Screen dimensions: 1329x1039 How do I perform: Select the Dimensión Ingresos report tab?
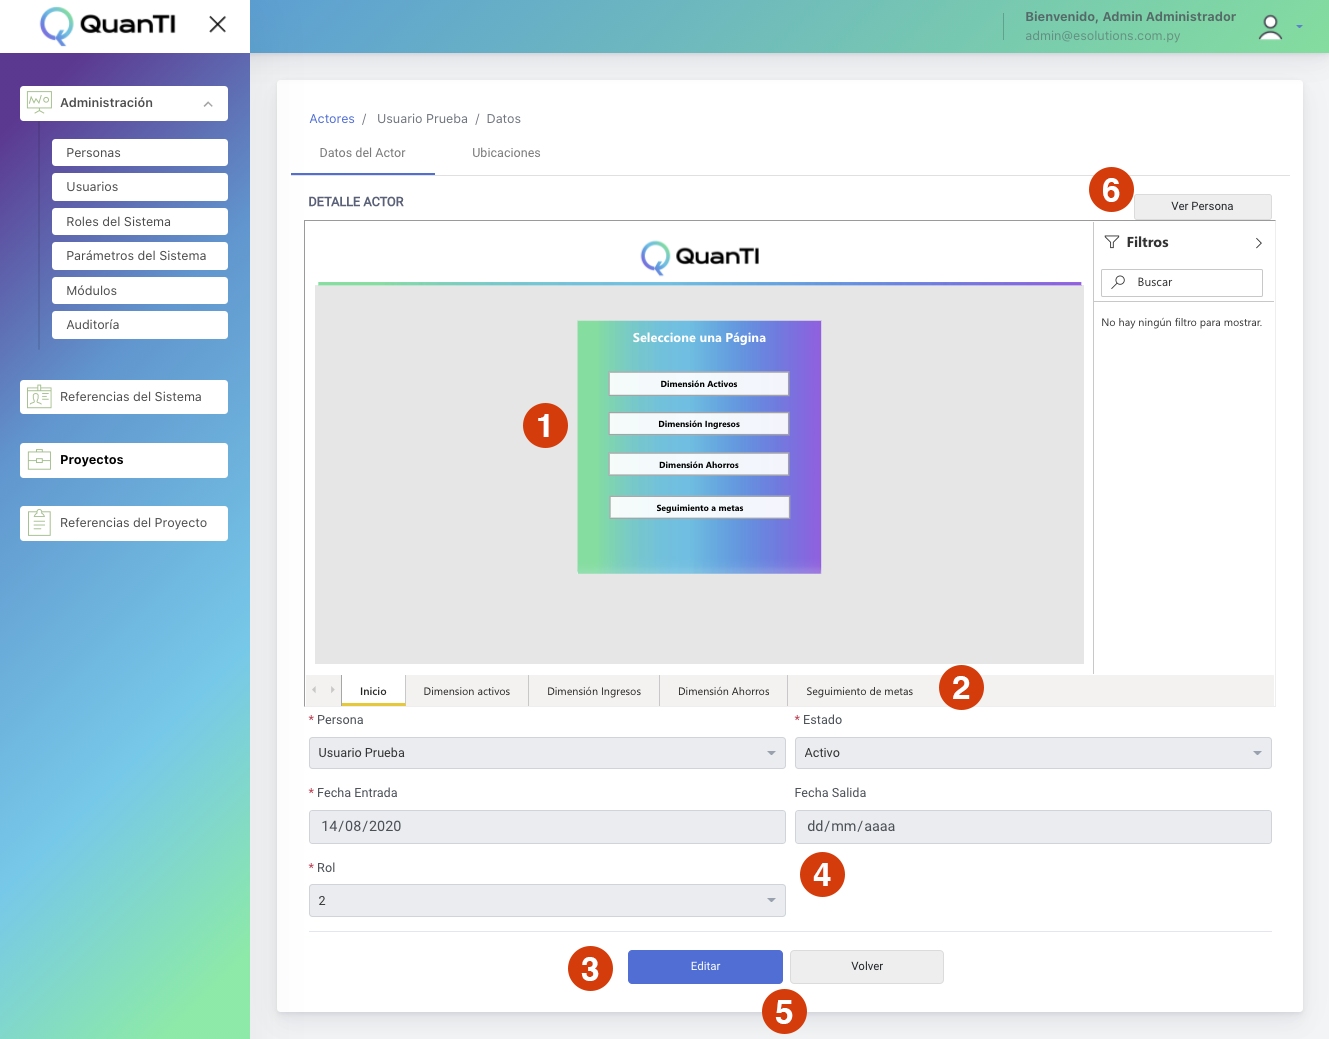[594, 691]
